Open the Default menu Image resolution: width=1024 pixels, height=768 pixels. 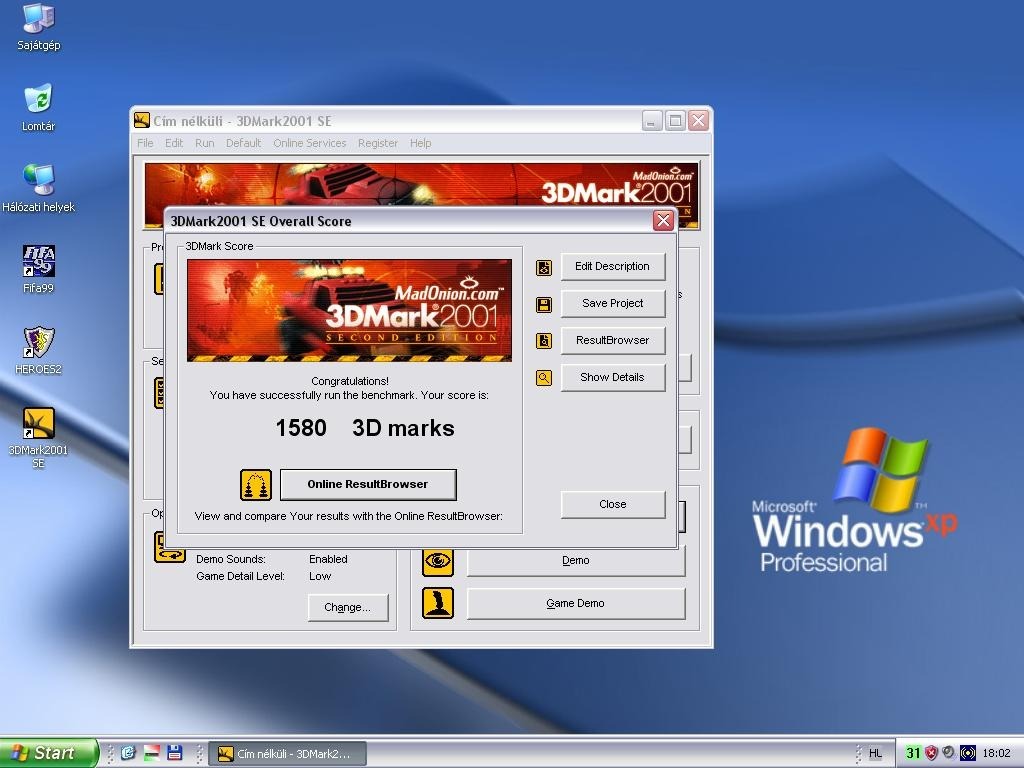pyautogui.click(x=244, y=143)
